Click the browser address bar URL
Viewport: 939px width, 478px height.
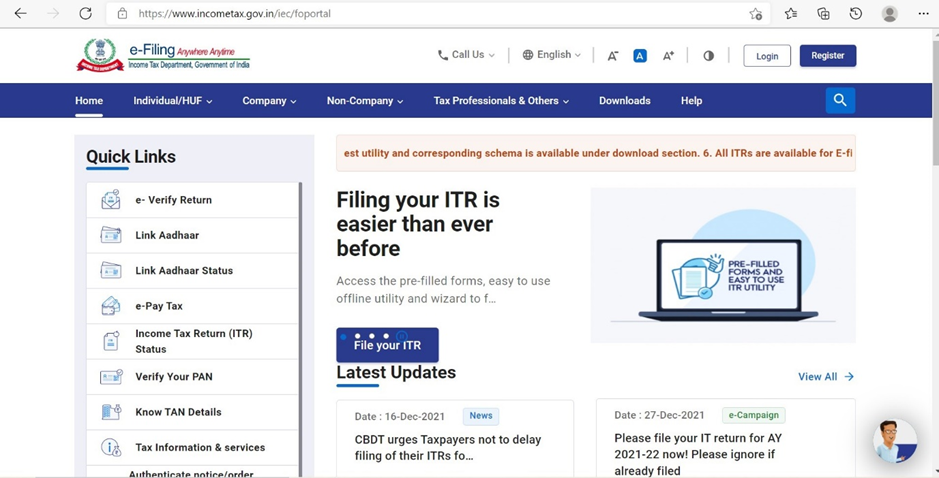click(x=235, y=13)
